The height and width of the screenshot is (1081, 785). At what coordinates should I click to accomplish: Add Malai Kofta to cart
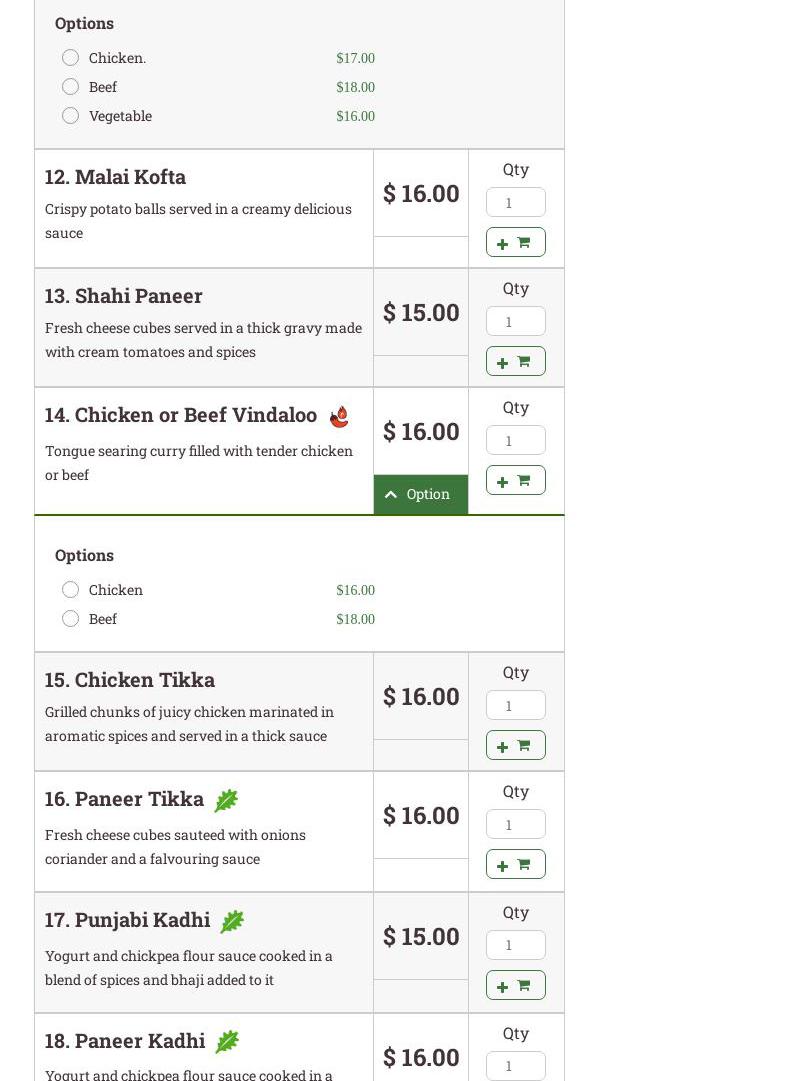[x=515, y=242]
